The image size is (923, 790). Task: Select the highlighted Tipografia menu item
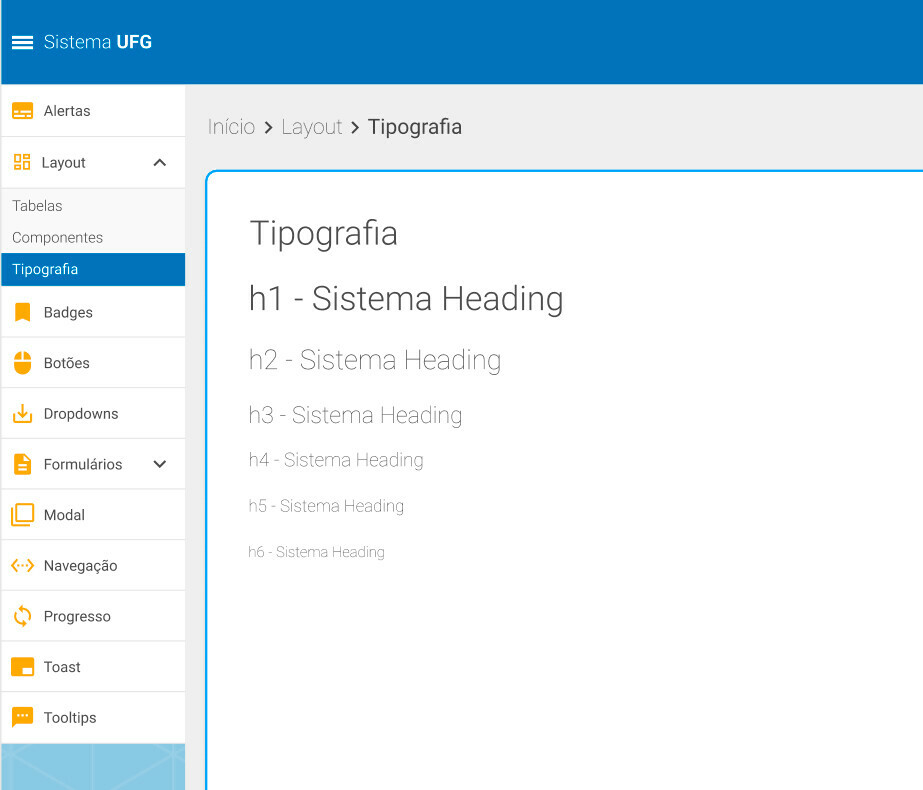coord(93,269)
